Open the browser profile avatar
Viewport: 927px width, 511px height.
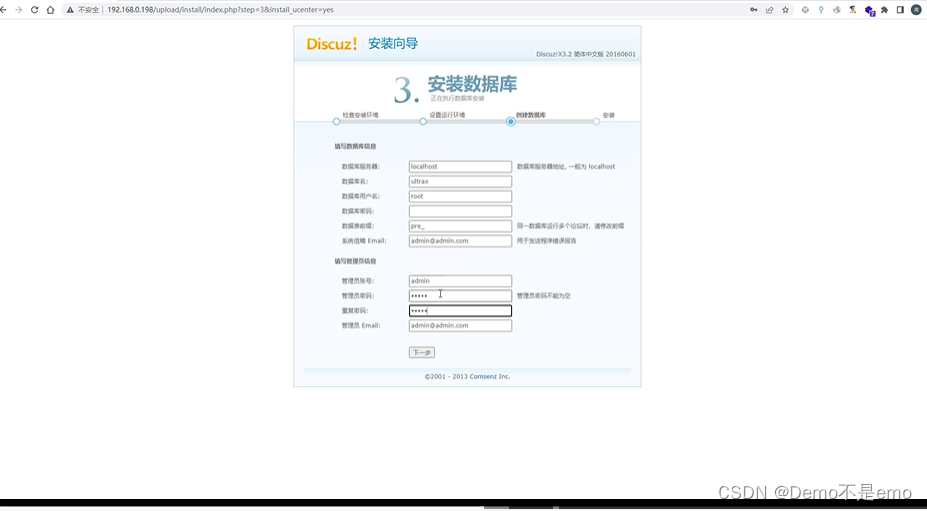(916, 9)
